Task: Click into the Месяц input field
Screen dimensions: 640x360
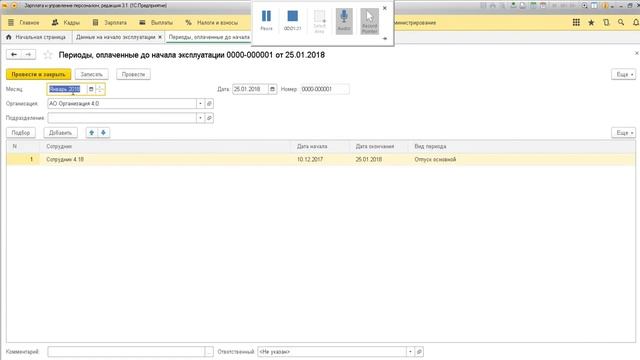Action: tap(67, 89)
